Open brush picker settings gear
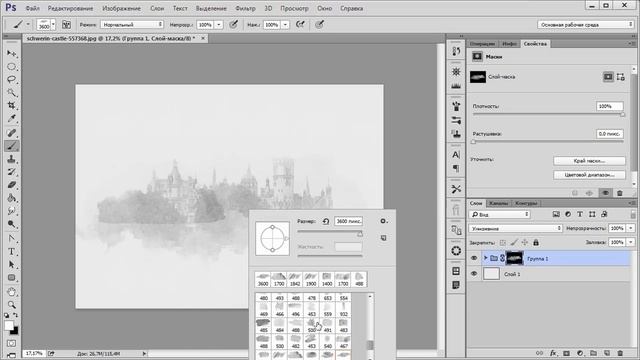 coord(383,221)
